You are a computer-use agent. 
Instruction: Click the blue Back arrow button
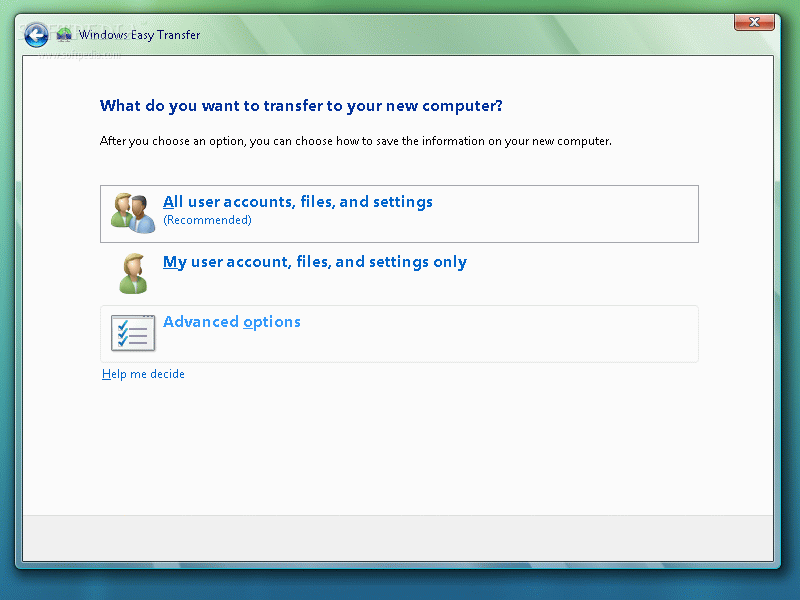click(x=36, y=35)
